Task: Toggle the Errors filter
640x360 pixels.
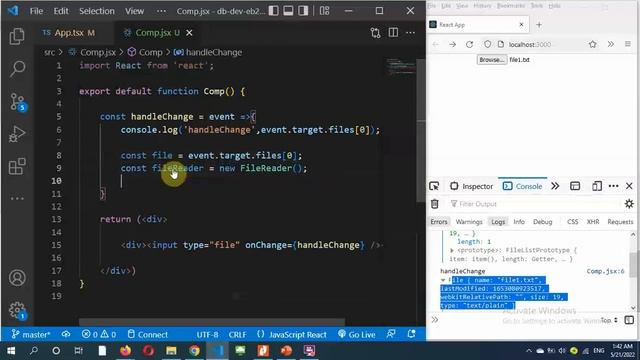Action: (x=439, y=222)
